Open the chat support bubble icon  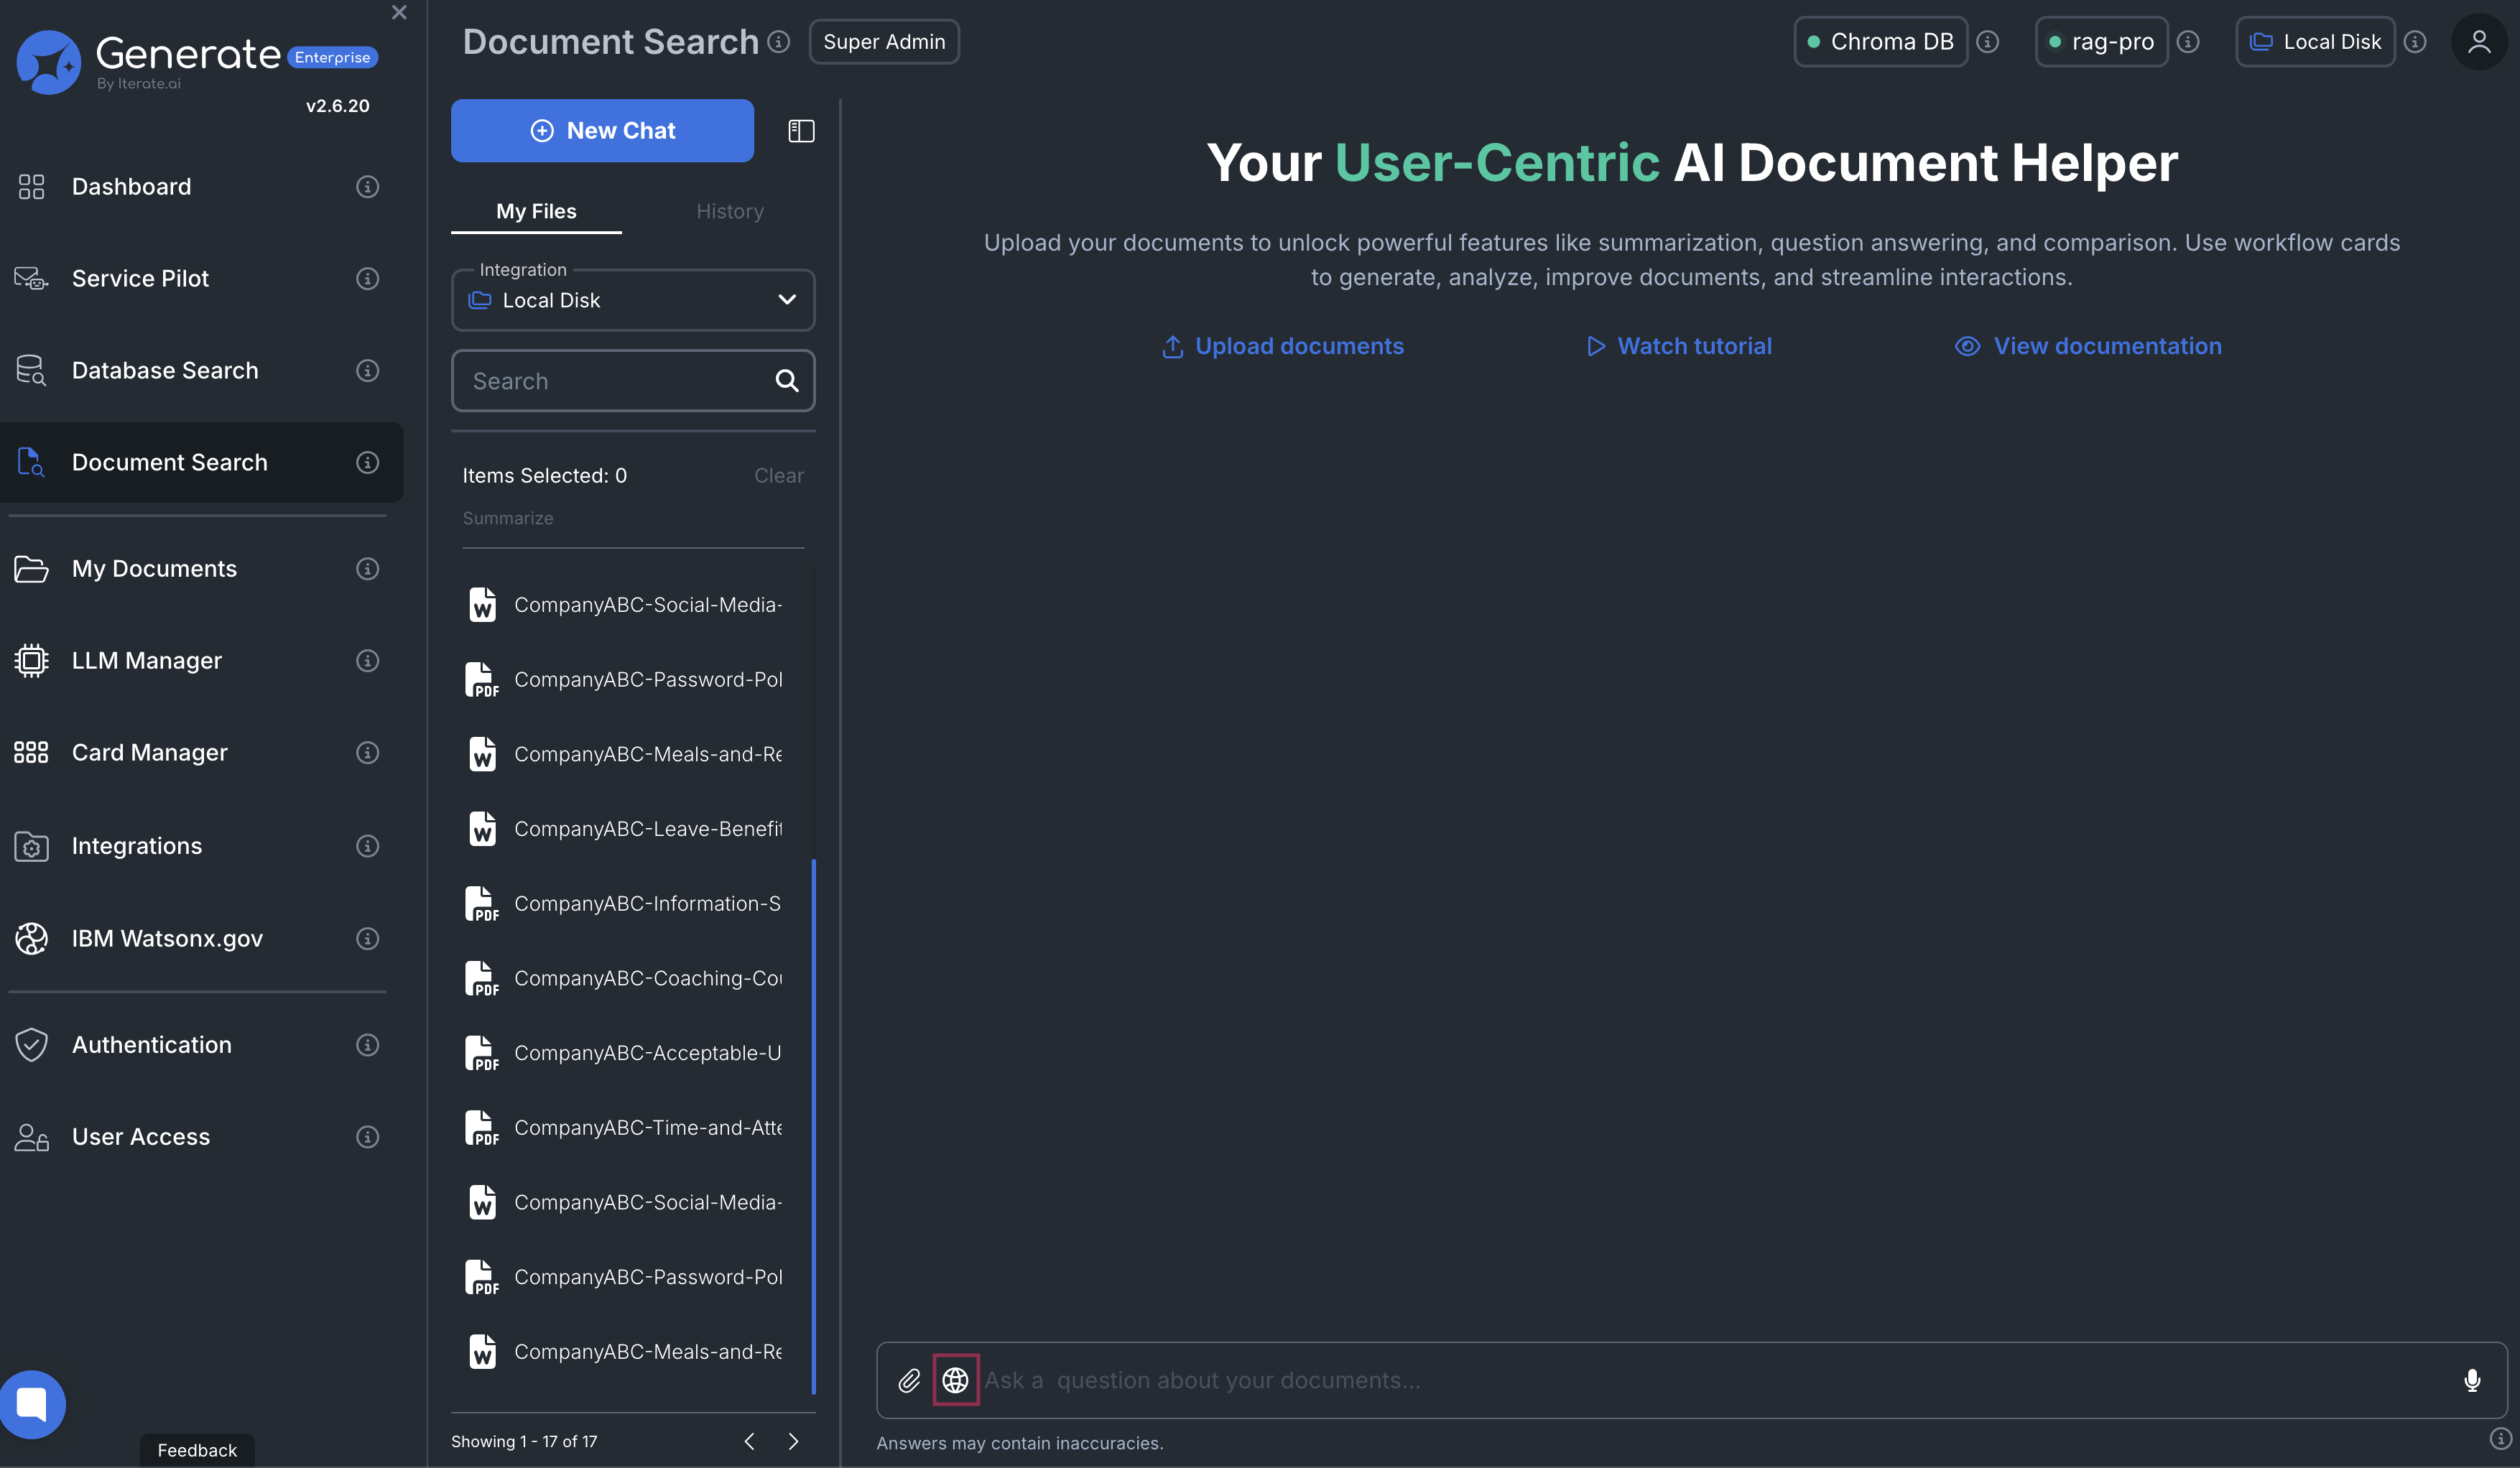[x=32, y=1404]
